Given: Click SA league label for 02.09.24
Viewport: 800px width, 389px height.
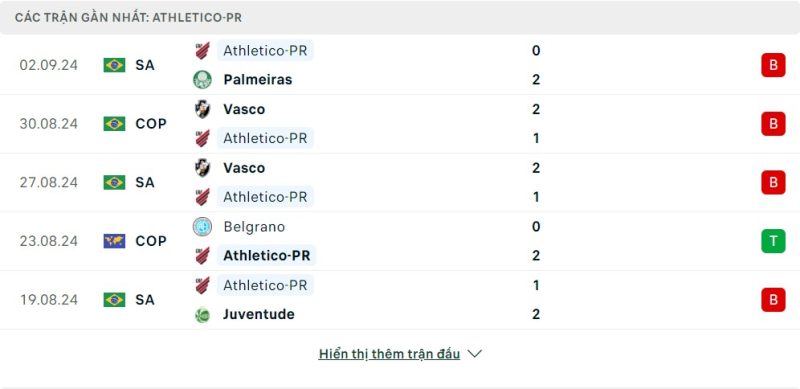Looking at the screenshot, I should click(x=145, y=65).
